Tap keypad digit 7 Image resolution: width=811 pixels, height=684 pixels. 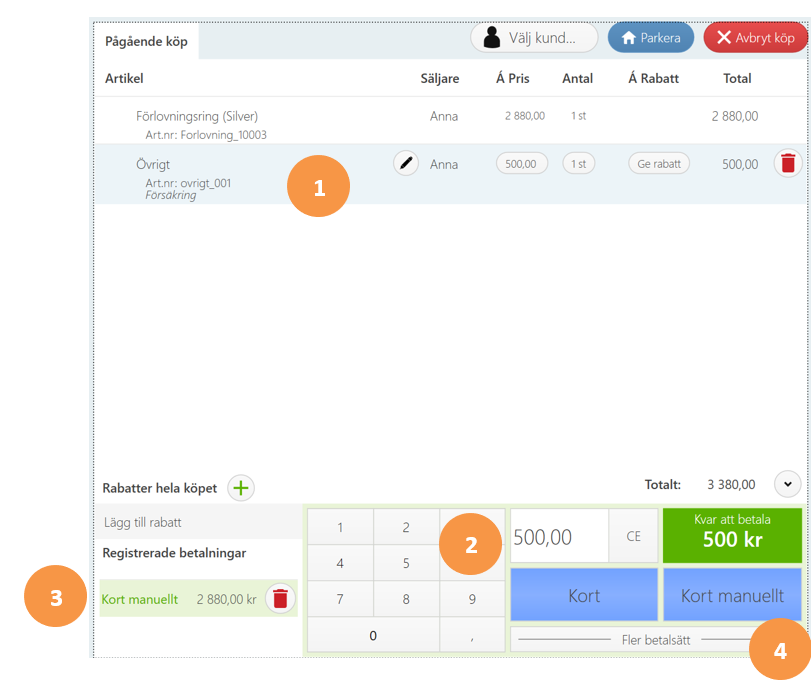pos(340,599)
